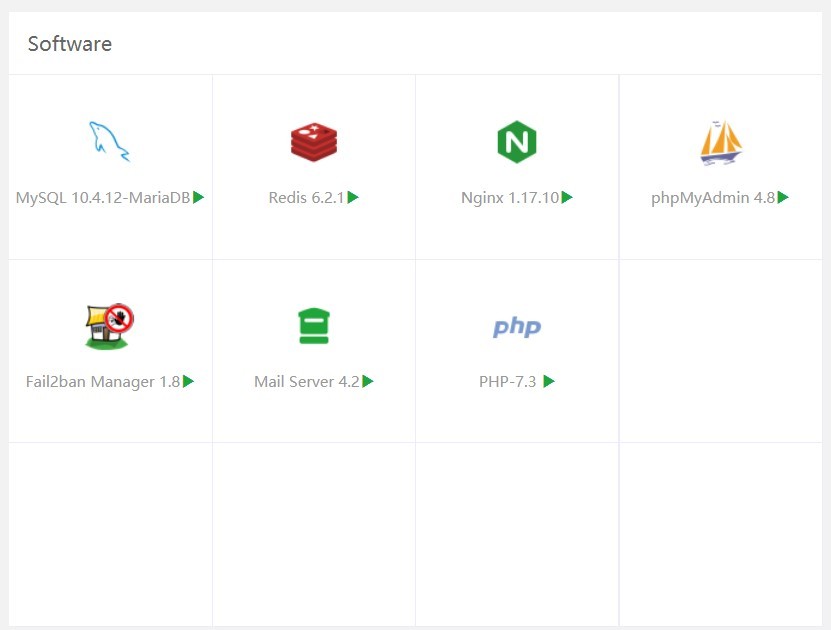This screenshot has width=831, height=630.
Task: Open the MySQL 10.4.12-MariaDB text link
Action: [x=103, y=198]
